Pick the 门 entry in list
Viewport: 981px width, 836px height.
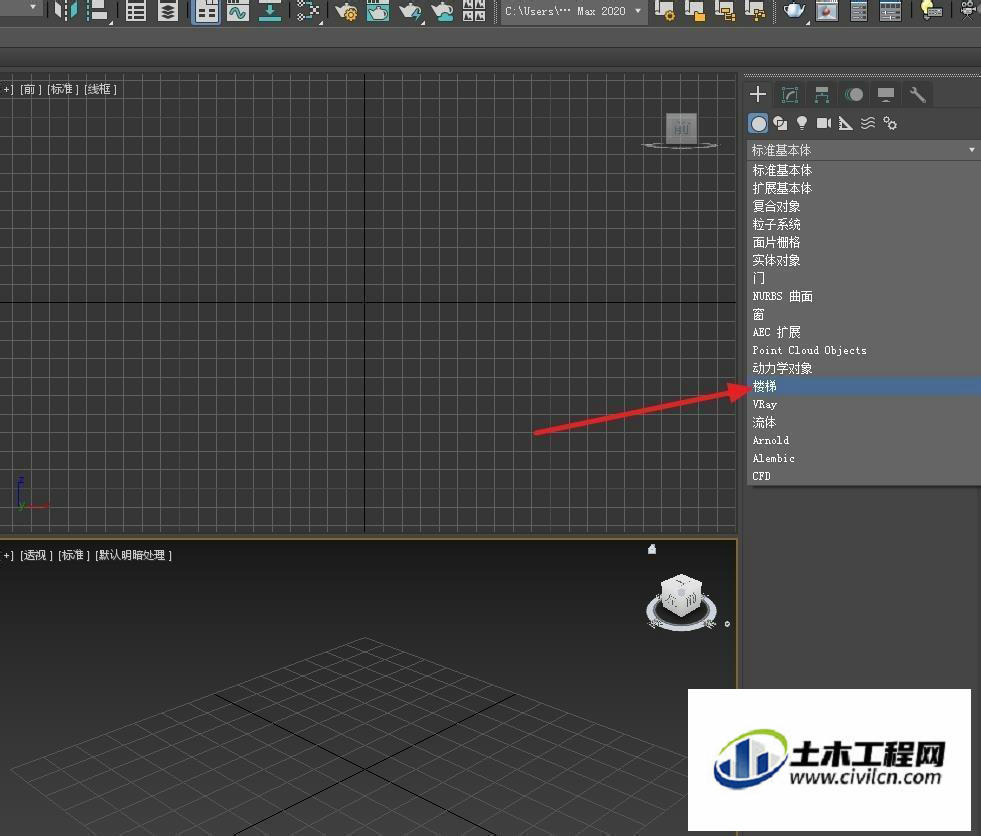coord(864,278)
